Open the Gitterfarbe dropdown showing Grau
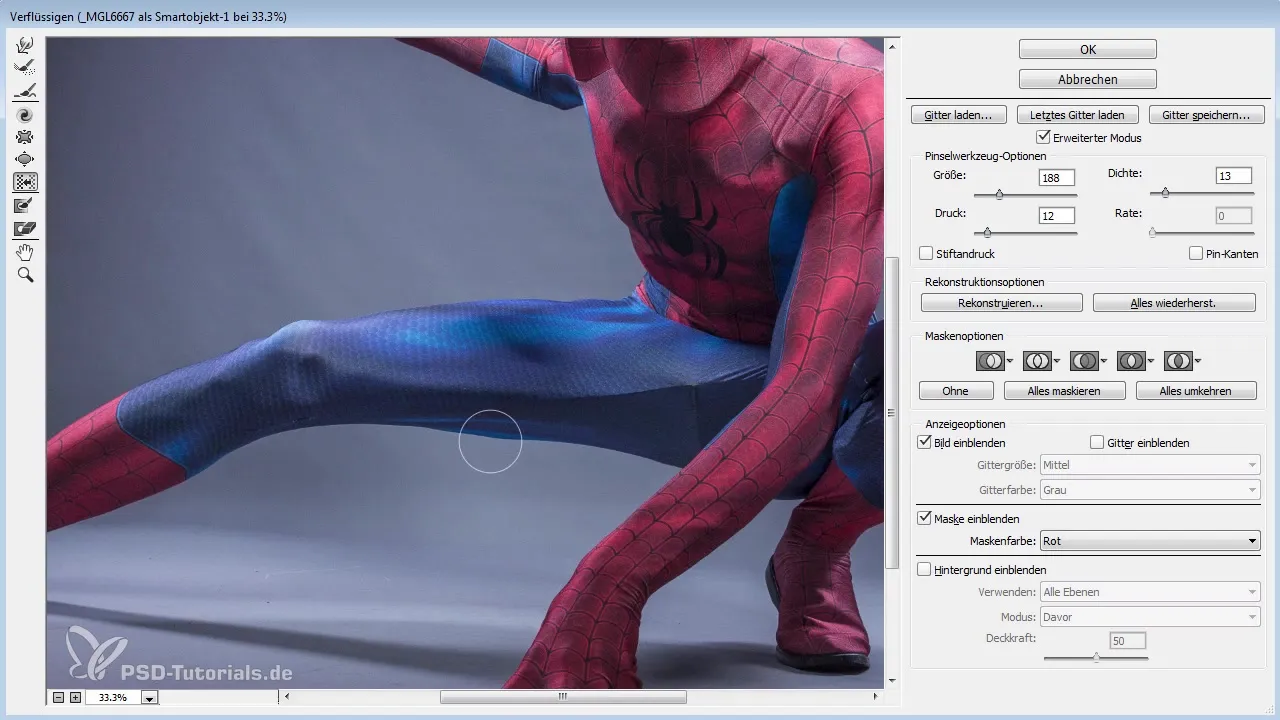 point(1149,490)
